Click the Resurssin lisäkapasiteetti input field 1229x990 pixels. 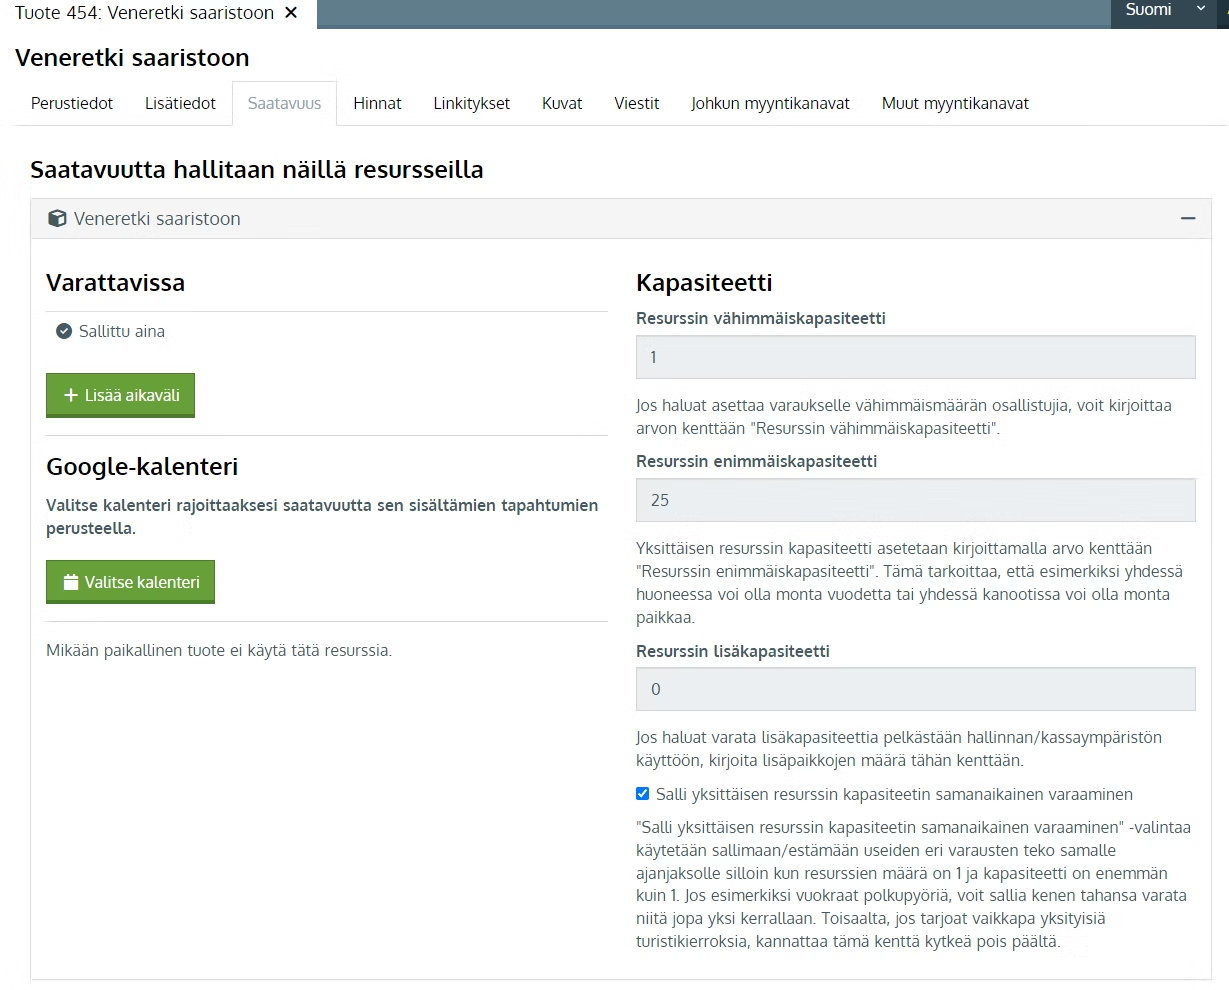pyautogui.click(x=915, y=689)
